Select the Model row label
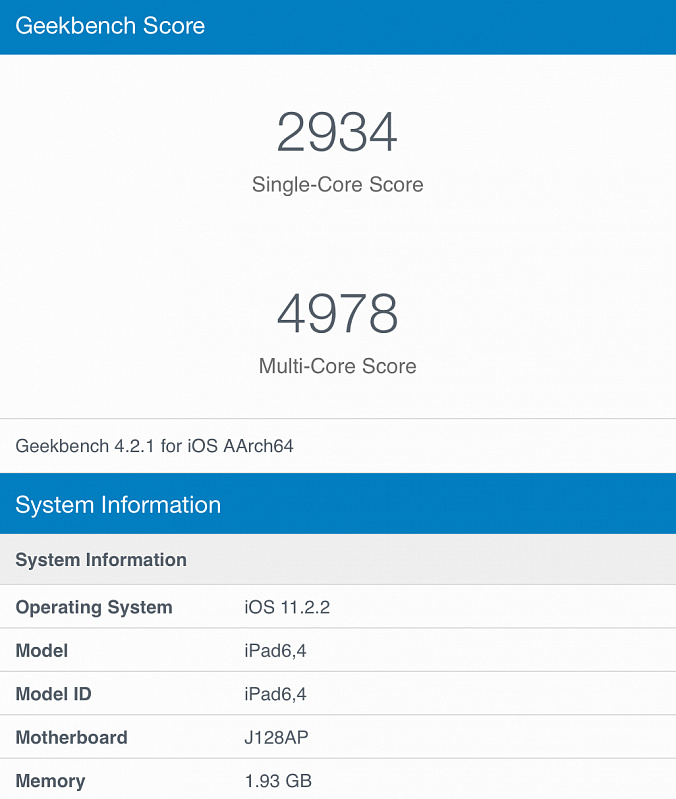 click(x=42, y=651)
